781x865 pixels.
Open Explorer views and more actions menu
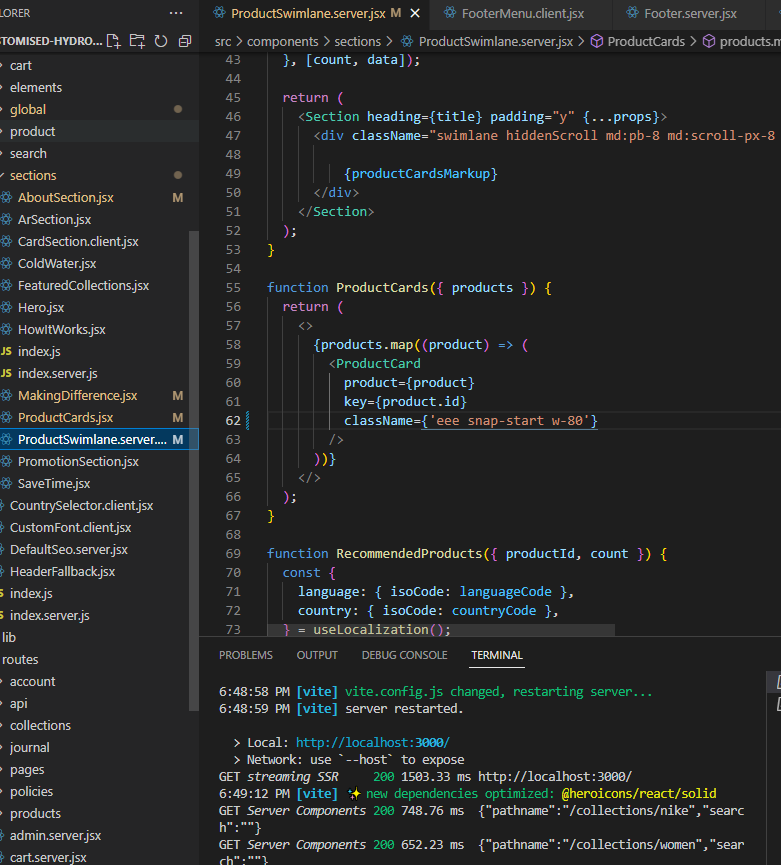(x=176, y=13)
